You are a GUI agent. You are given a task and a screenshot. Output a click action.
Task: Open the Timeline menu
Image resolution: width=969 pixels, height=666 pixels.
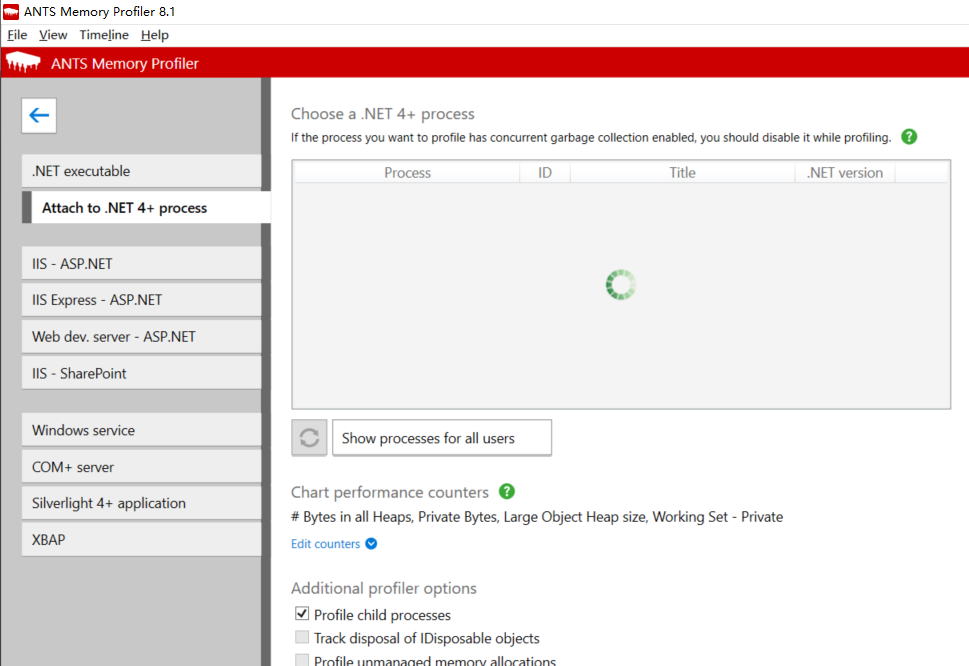[104, 35]
